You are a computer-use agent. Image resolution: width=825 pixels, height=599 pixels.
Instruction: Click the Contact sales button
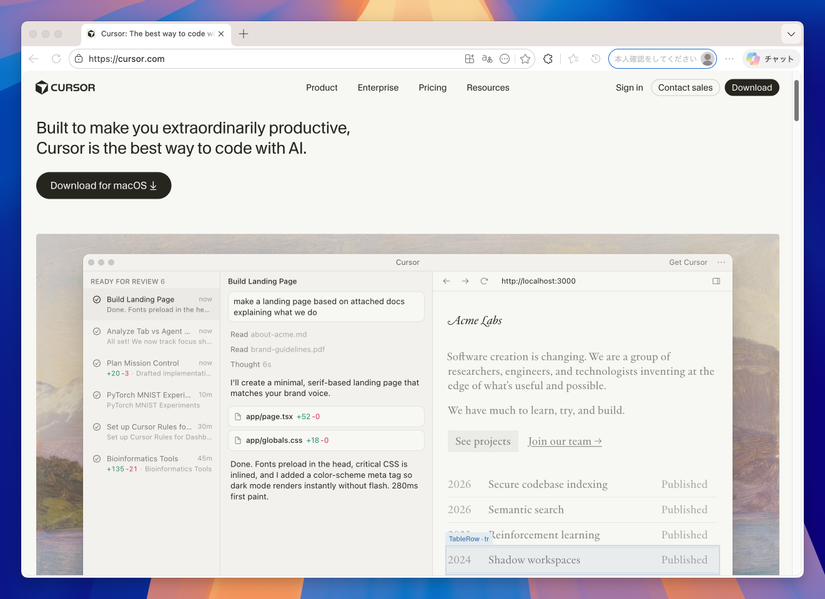685,88
